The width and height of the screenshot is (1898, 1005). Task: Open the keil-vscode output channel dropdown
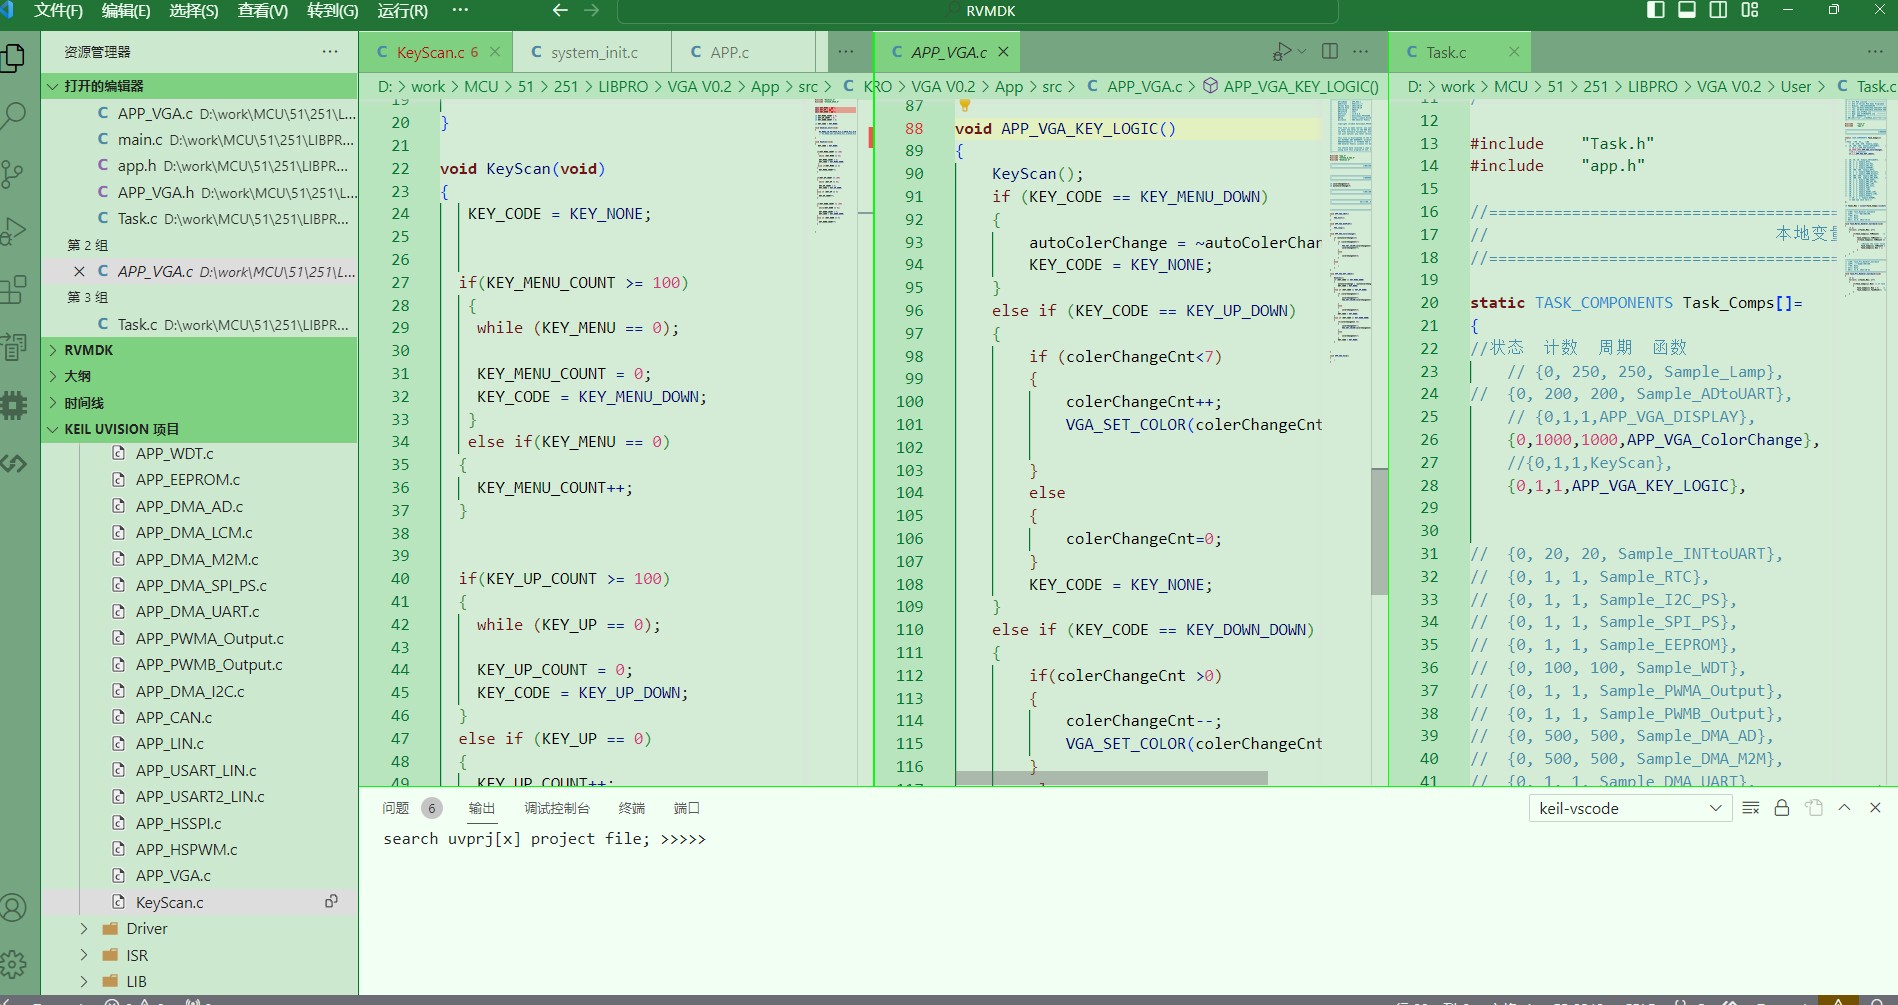click(1629, 808)
